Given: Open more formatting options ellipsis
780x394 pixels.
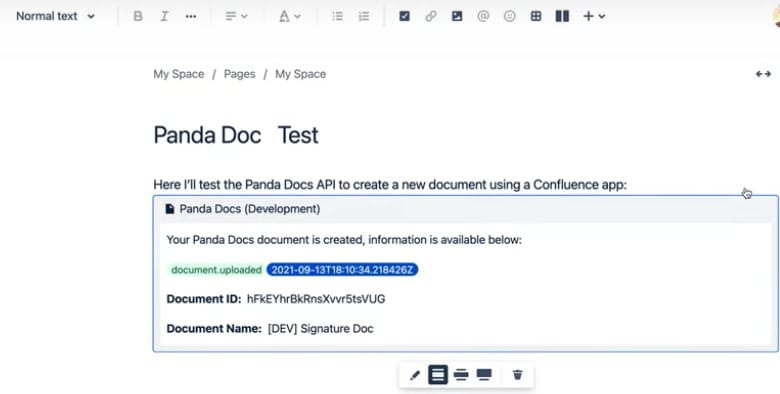Looking at the screenshot, I should click(x=191, y=16).
